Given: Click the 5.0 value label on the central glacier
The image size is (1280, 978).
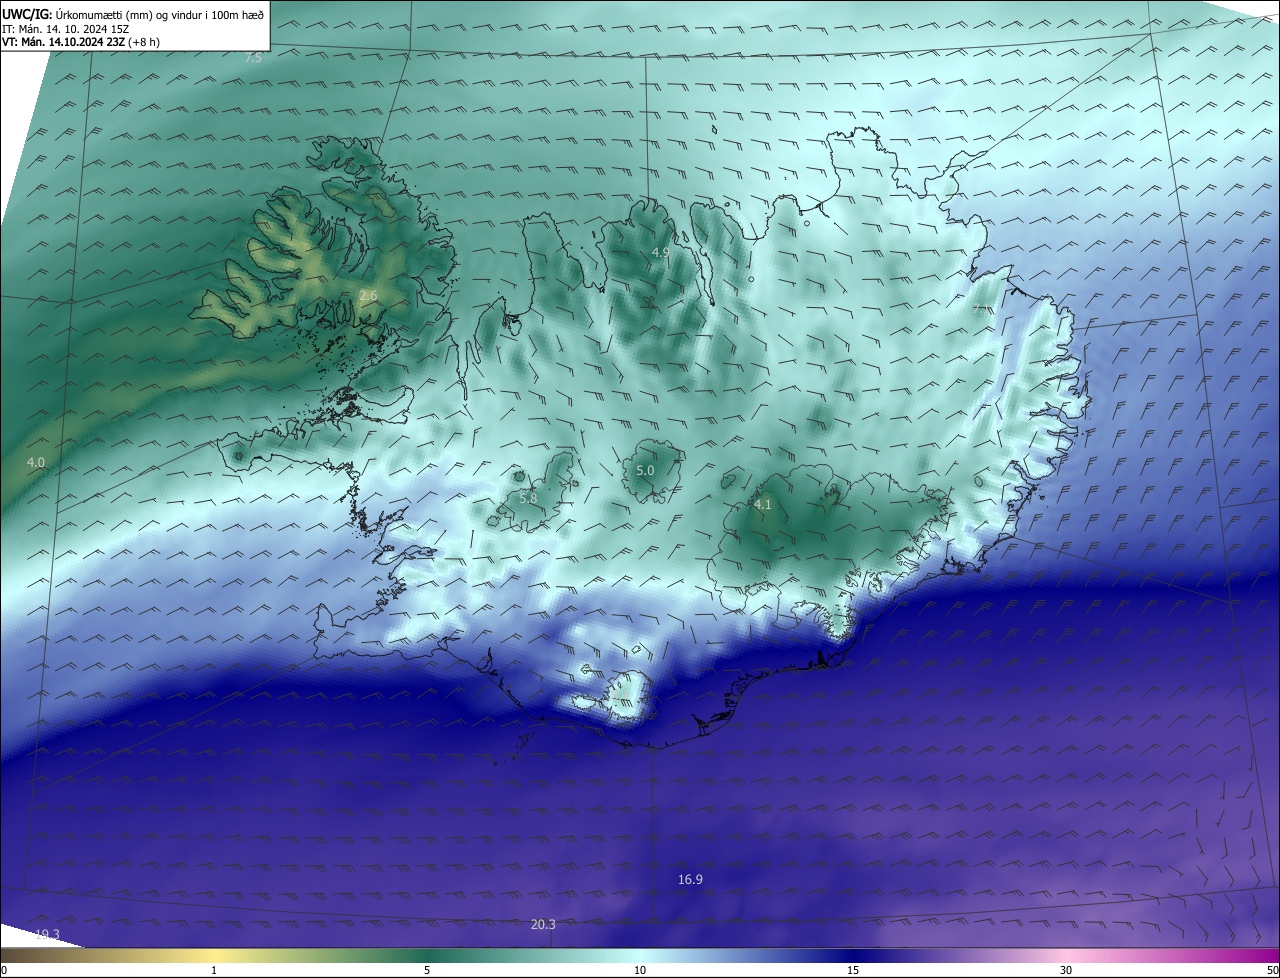Looking at the screenshot, I should [645, 470].
